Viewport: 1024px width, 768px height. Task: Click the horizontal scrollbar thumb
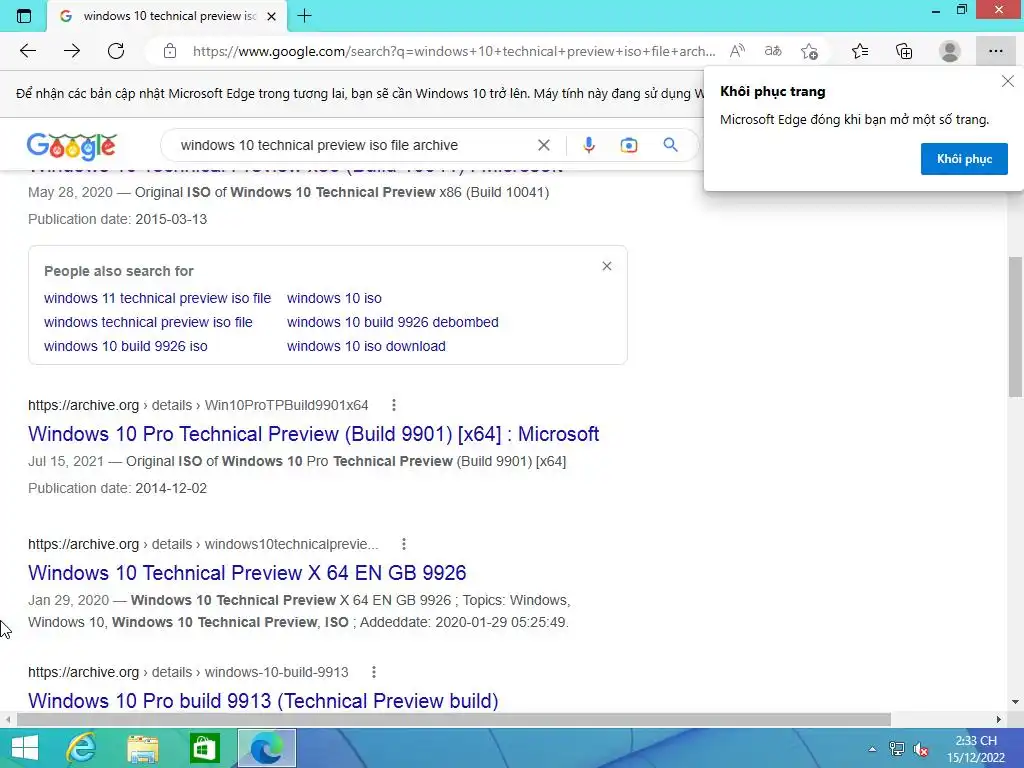tap(454, 720)
